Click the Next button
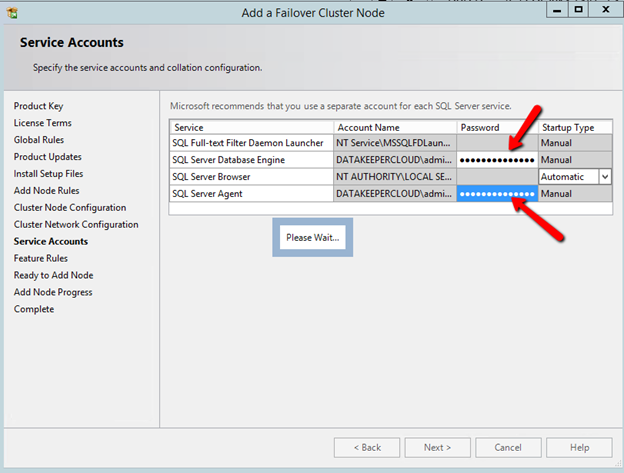The image size is (624, 473). (437, 447)
